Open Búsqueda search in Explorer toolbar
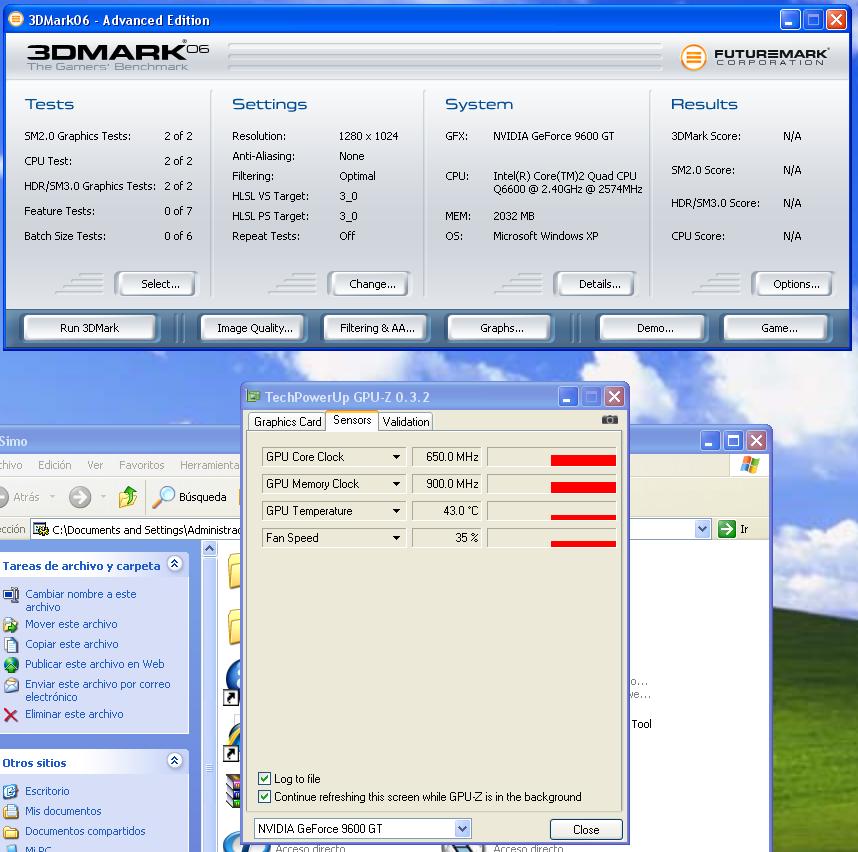Viewport: 858px width, 852px height. click(190, 497)
